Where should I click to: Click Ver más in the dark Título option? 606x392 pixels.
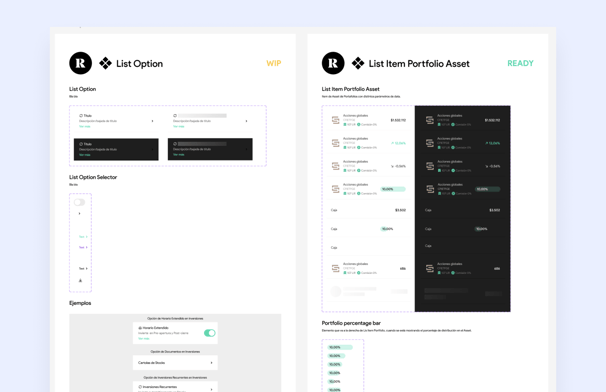coord(85,155)
